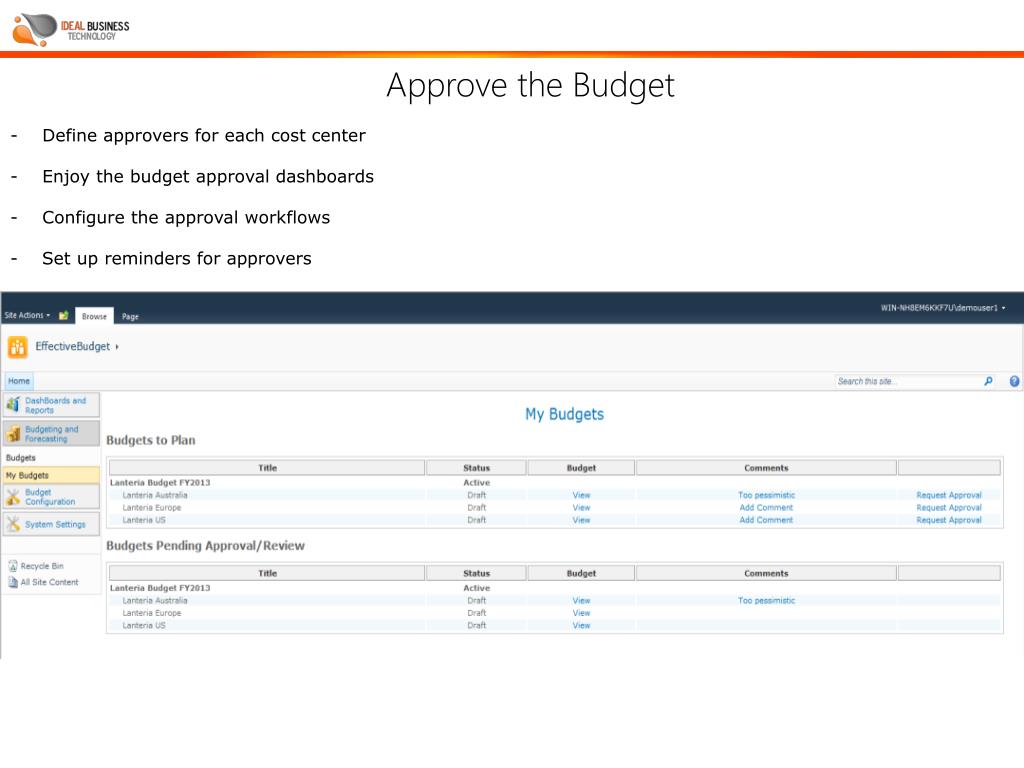The image size is (1024, 768).
Task: Click the EffectiveBudget site logo icon
Action: tap(18, 347)
